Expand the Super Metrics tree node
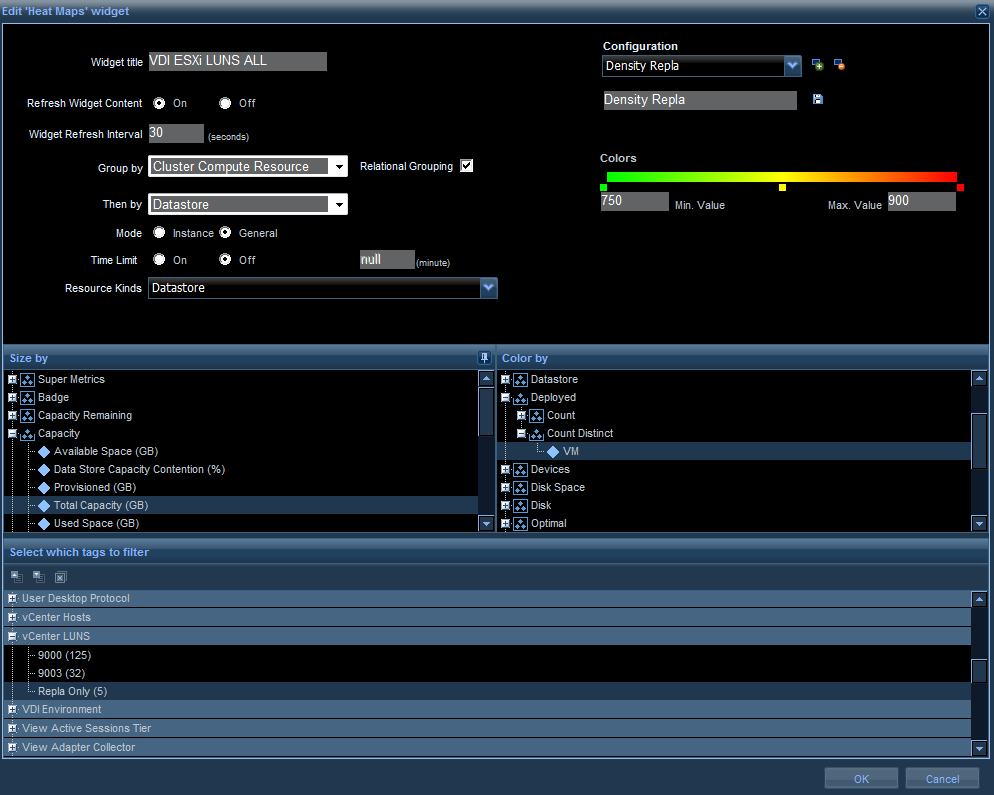 point(13,380)
